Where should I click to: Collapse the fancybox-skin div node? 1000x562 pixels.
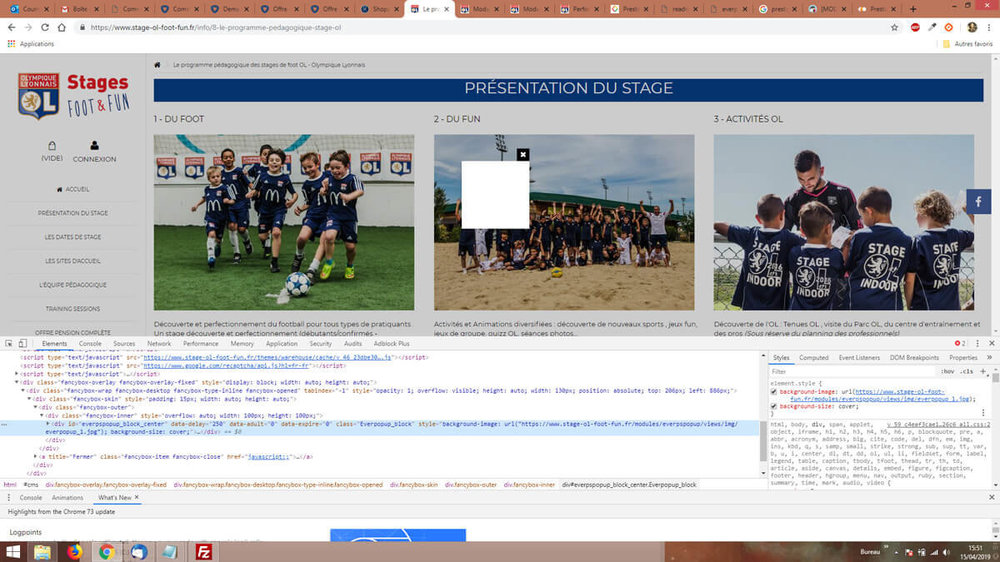click(x=29, y=399)
